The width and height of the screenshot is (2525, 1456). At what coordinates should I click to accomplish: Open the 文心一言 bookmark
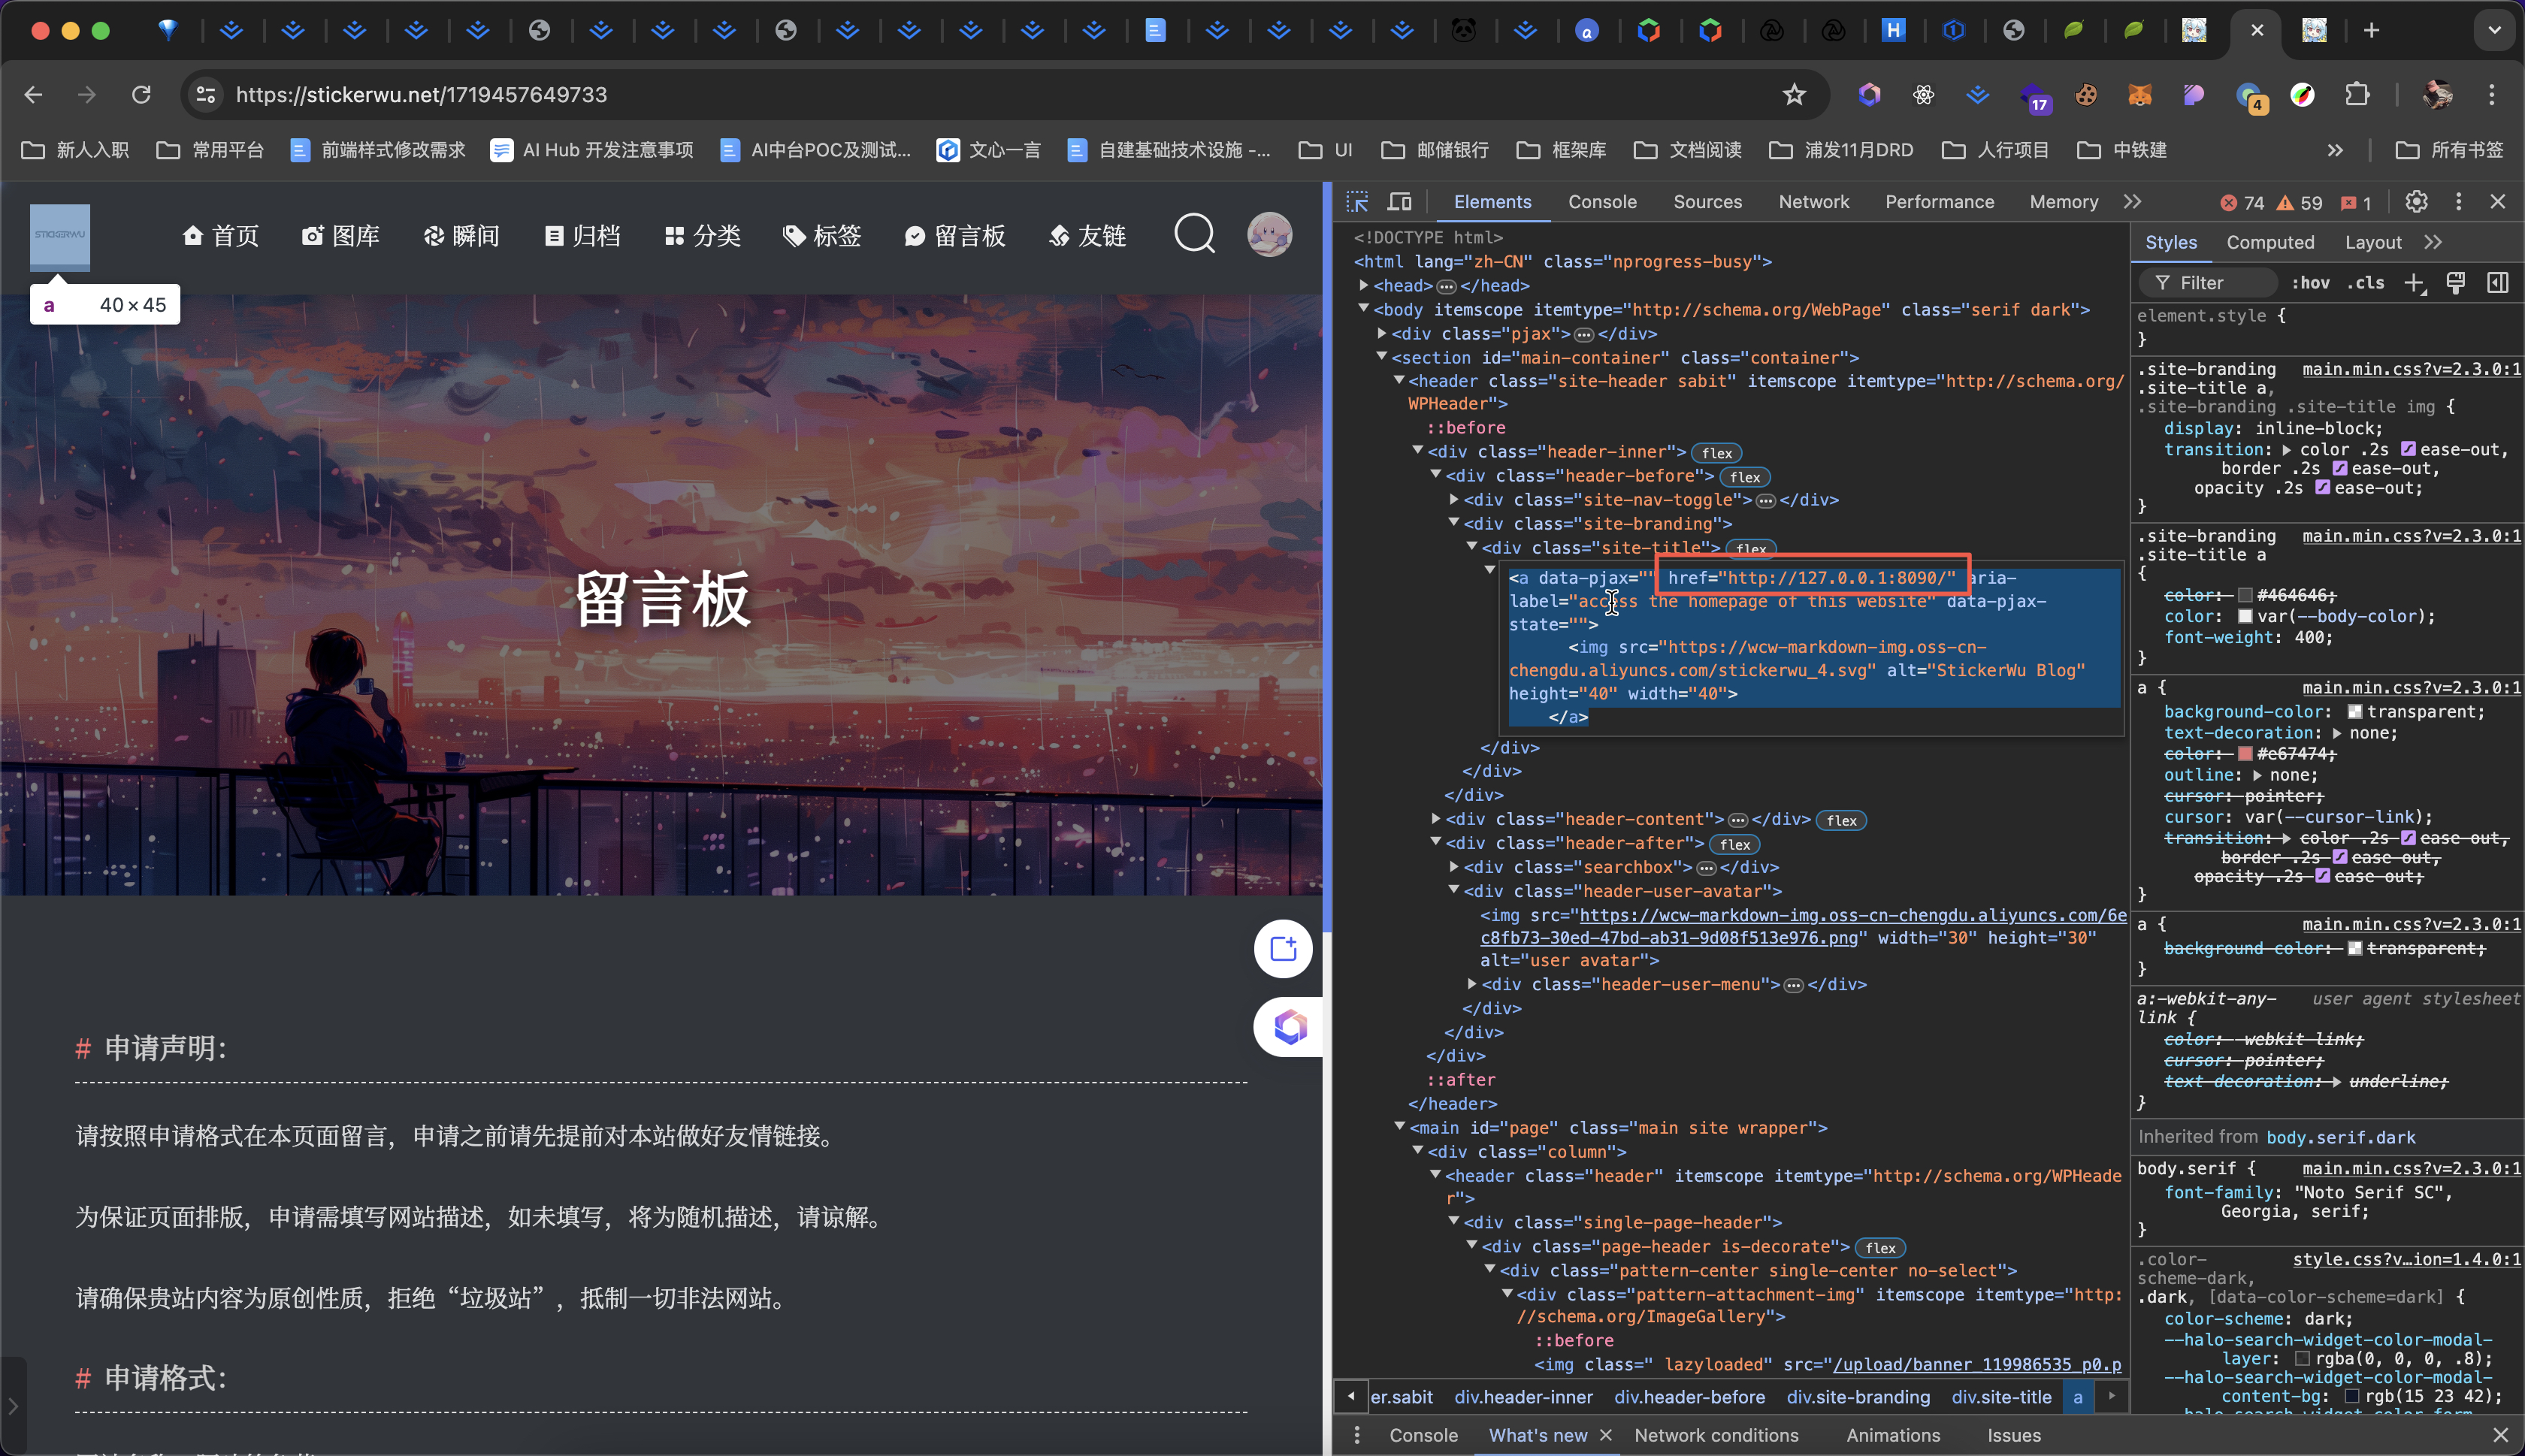pos(988,150)
